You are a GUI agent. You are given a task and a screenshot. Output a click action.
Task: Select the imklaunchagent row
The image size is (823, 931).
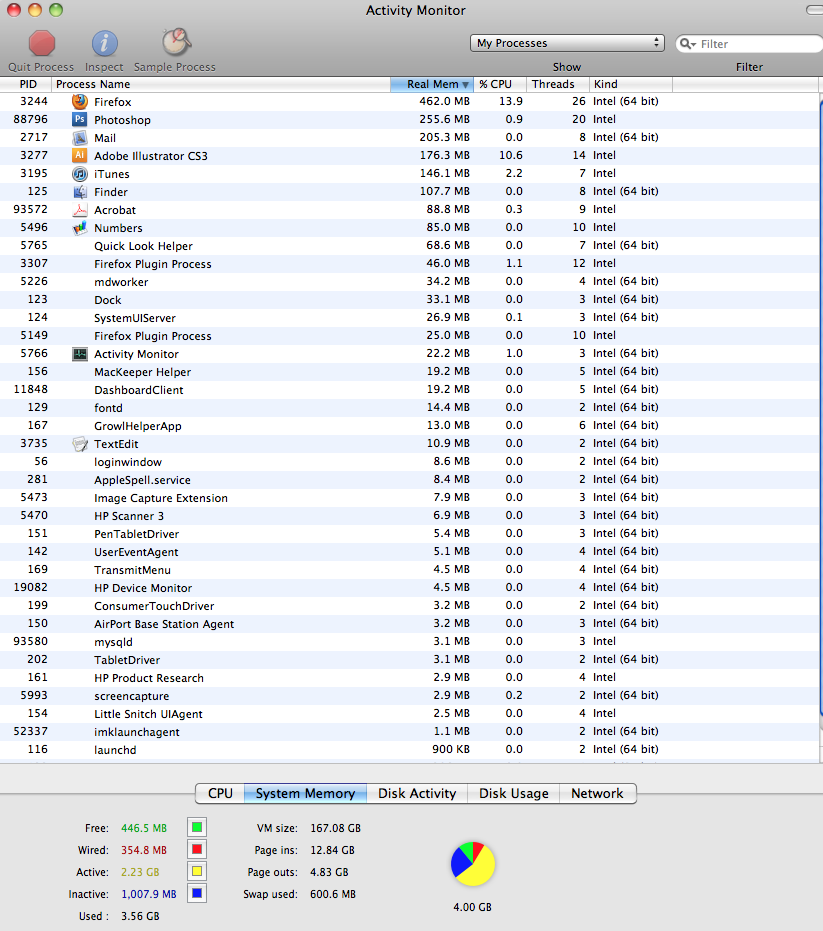(410, 732)
